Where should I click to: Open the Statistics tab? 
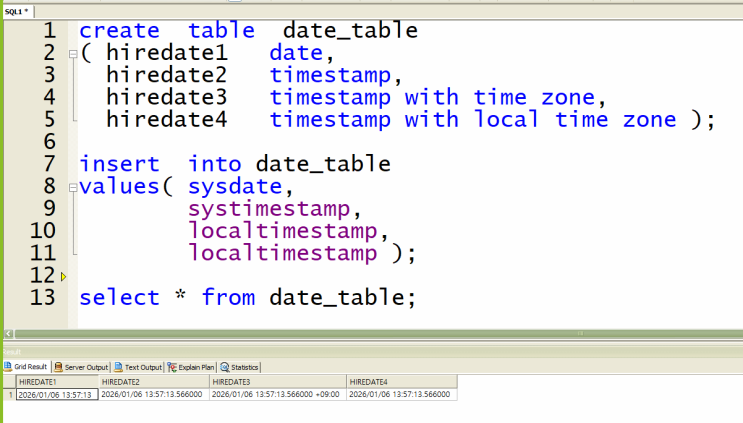tap(239, 367)
